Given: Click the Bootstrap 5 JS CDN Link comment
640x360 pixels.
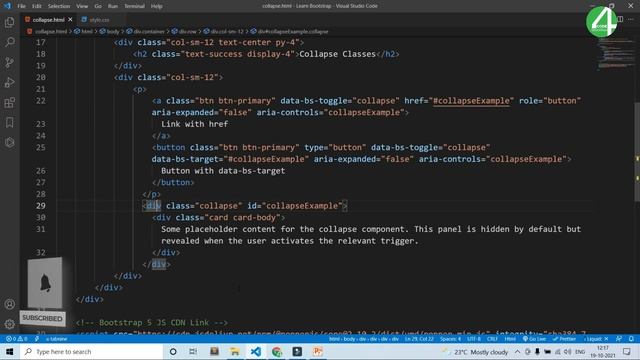Looking at the screenshot, I should coord(152,322).
